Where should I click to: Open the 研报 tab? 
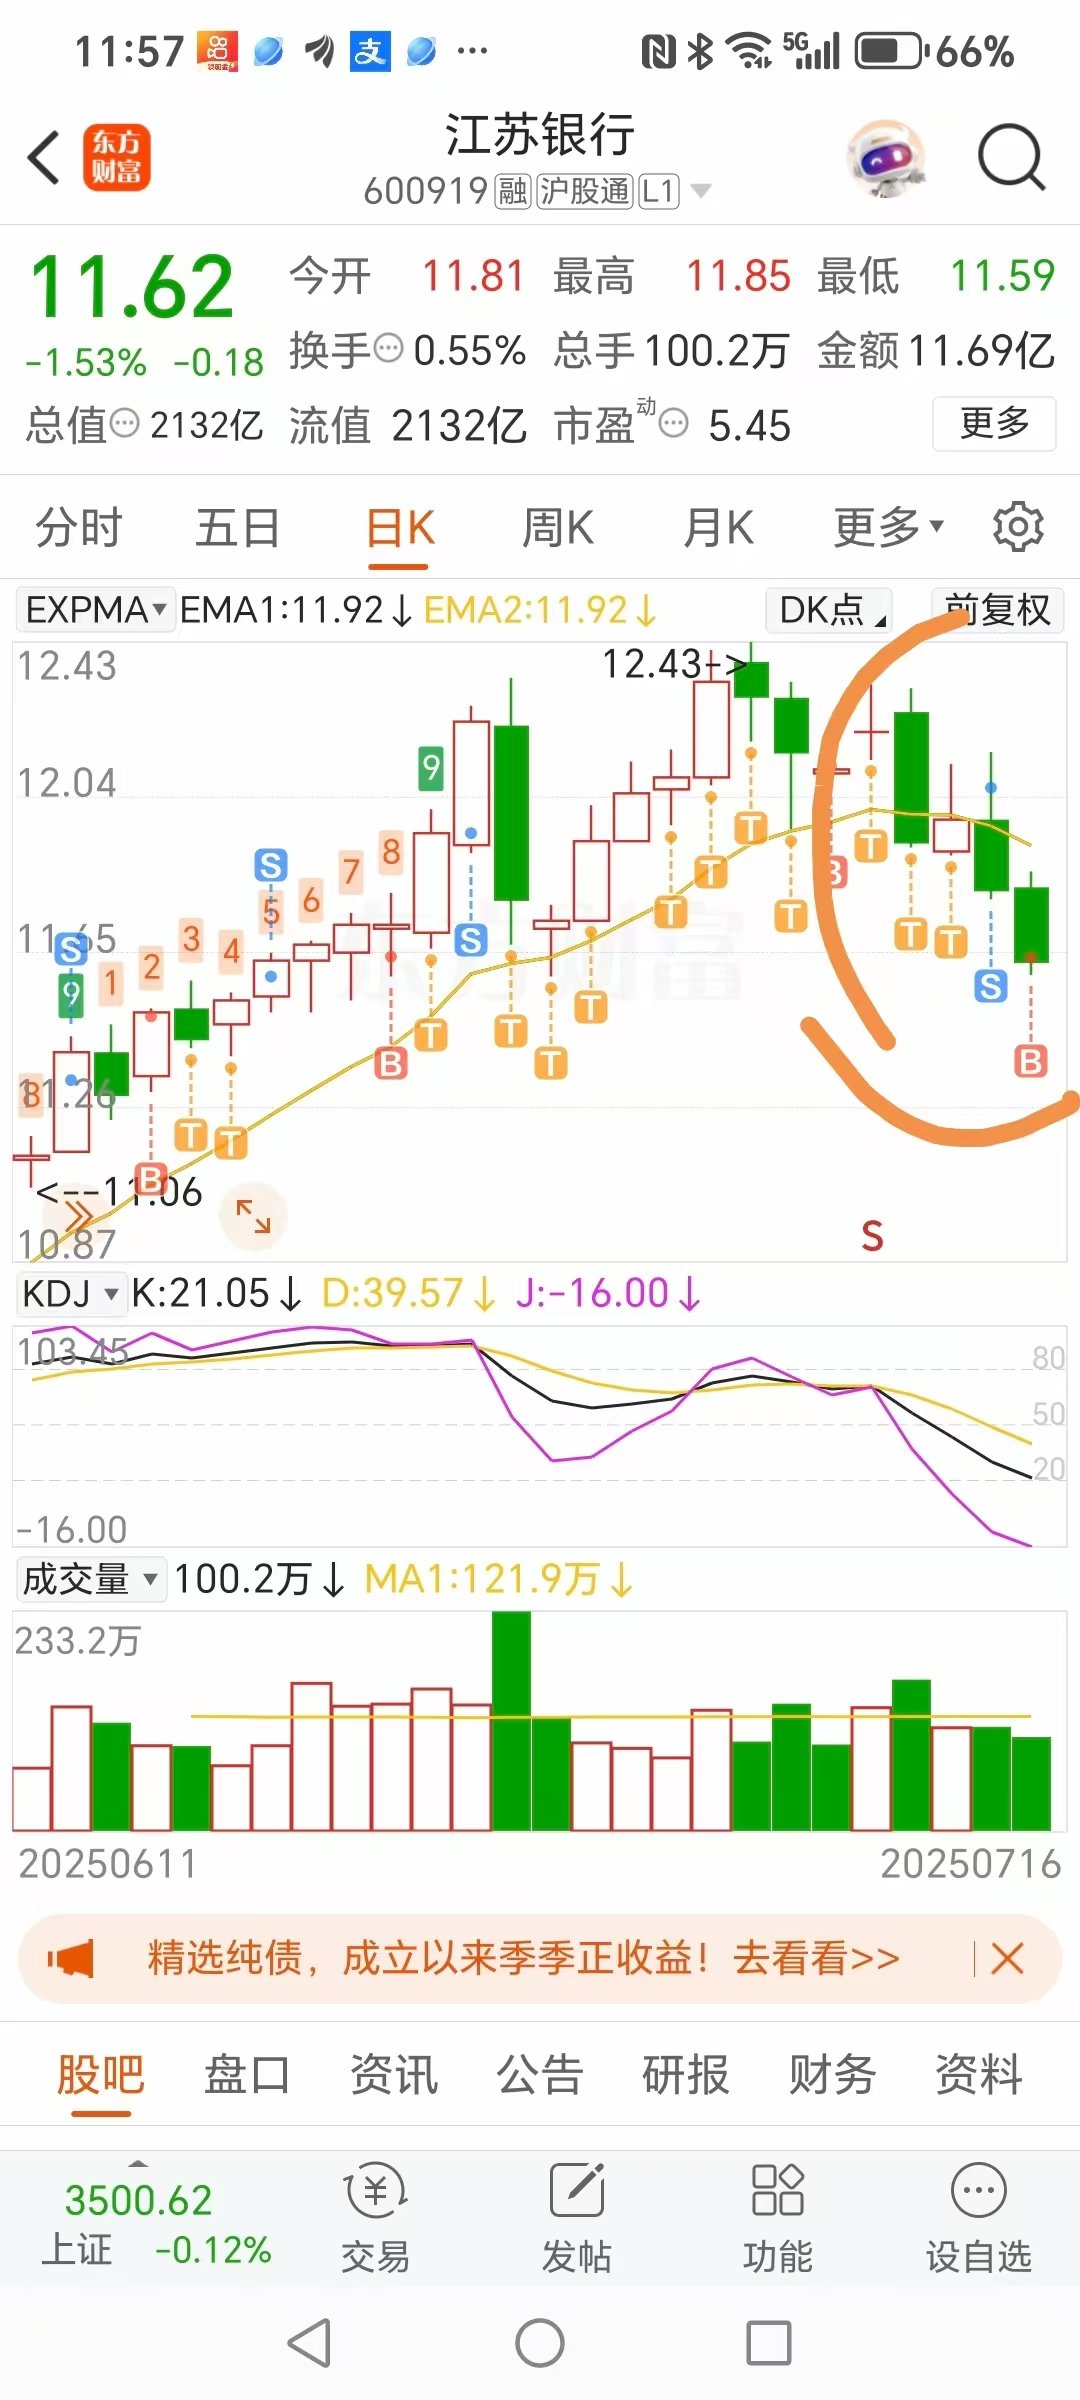pyautogui.click(x=686, y=2074)
